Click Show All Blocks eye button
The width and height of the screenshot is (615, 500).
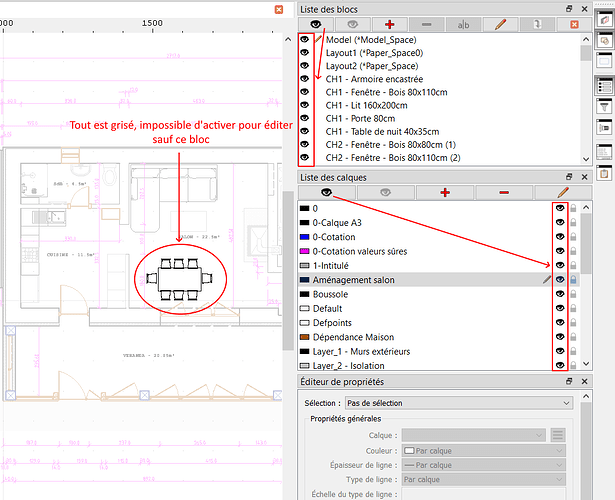point(316,24)
